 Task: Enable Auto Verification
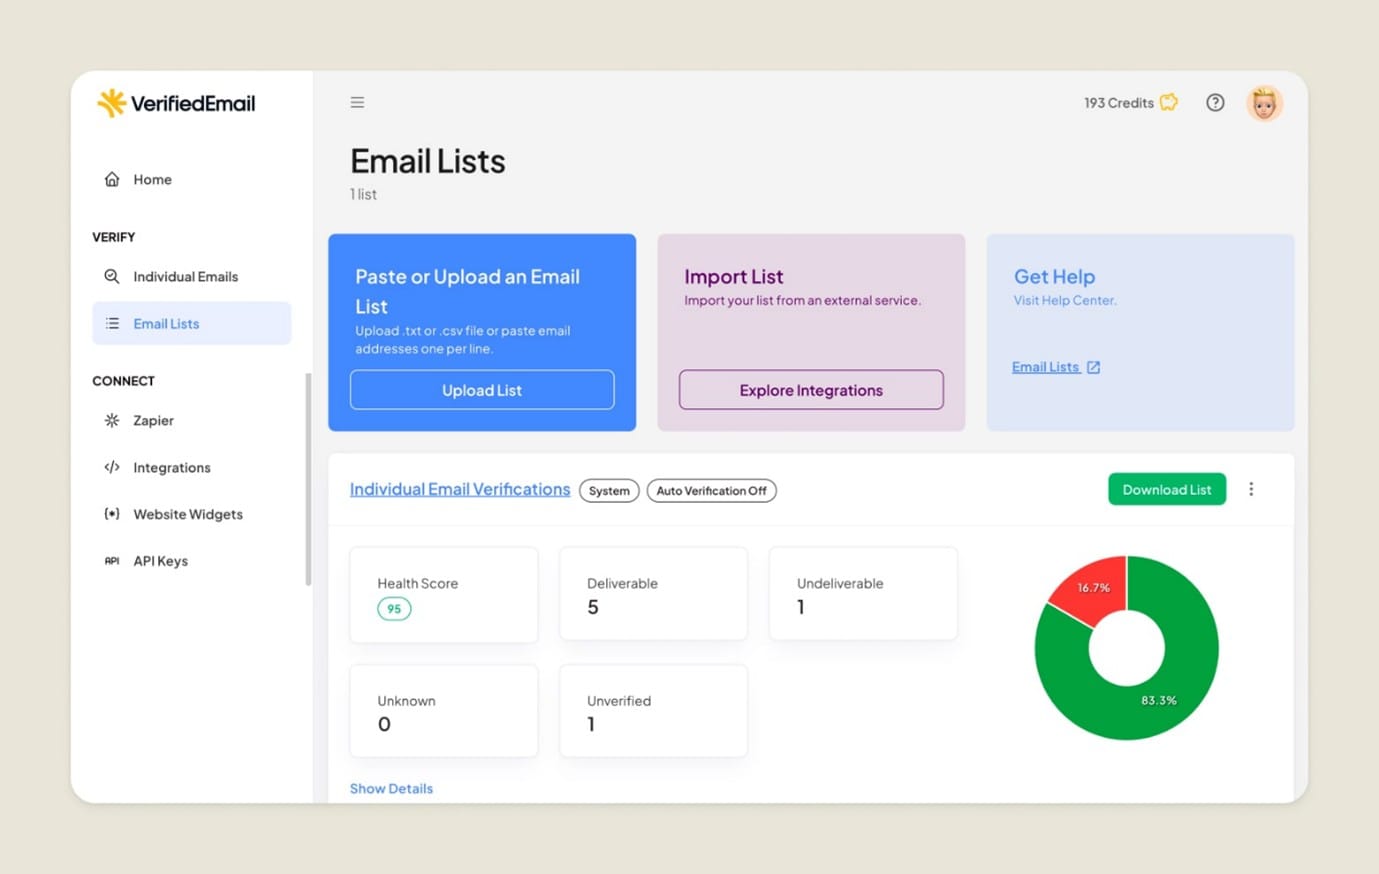[x=711, y=490]
